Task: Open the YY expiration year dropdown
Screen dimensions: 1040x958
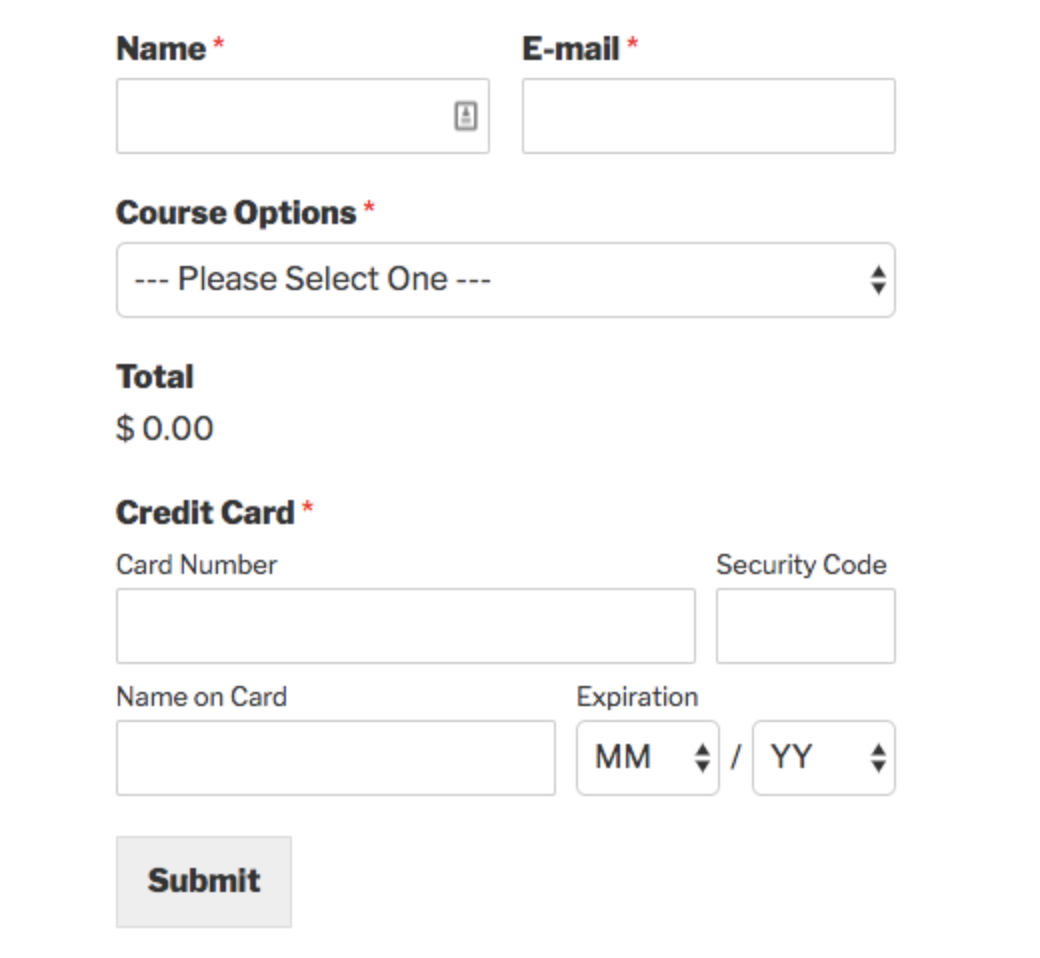Action: [823, 758]
